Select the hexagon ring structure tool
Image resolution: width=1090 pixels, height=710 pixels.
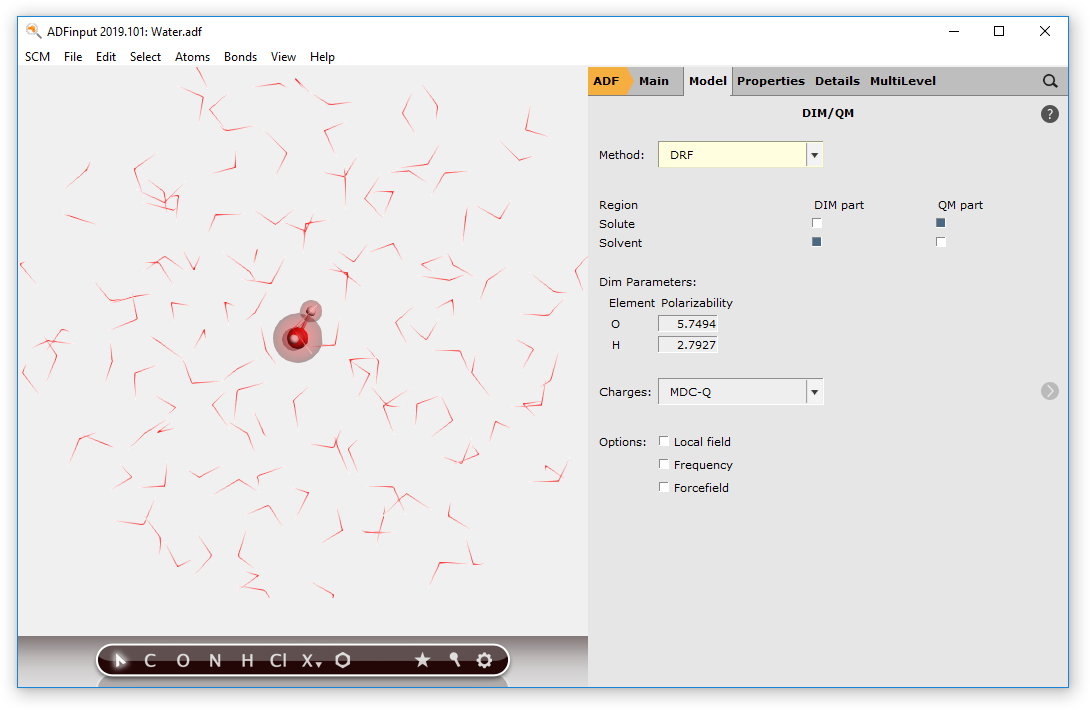[x=343, y=660]
